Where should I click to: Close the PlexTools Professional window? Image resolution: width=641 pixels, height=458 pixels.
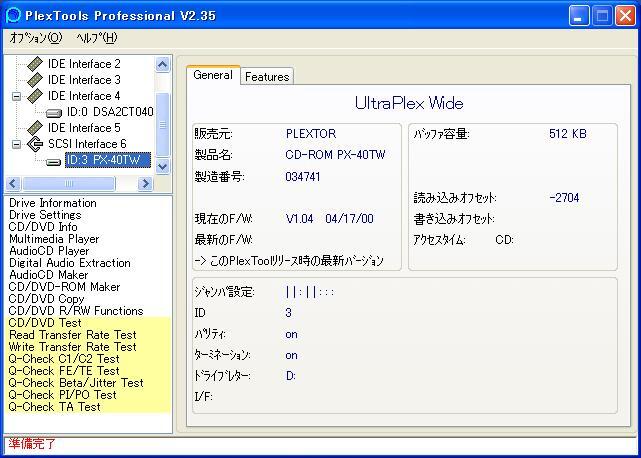point(625,16)
